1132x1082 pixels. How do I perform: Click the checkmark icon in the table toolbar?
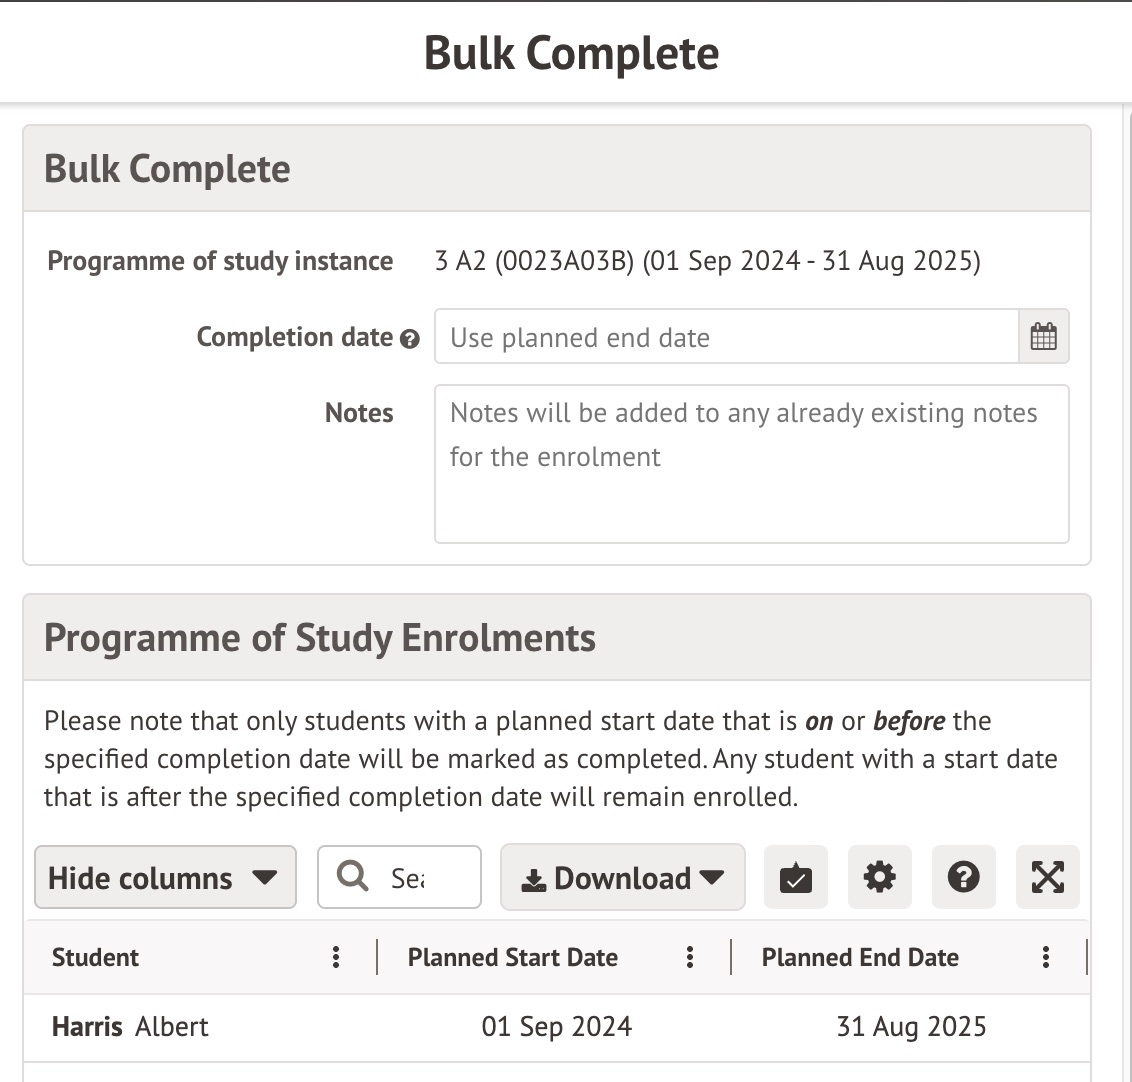pyautogui.click(x=795, y=878)
